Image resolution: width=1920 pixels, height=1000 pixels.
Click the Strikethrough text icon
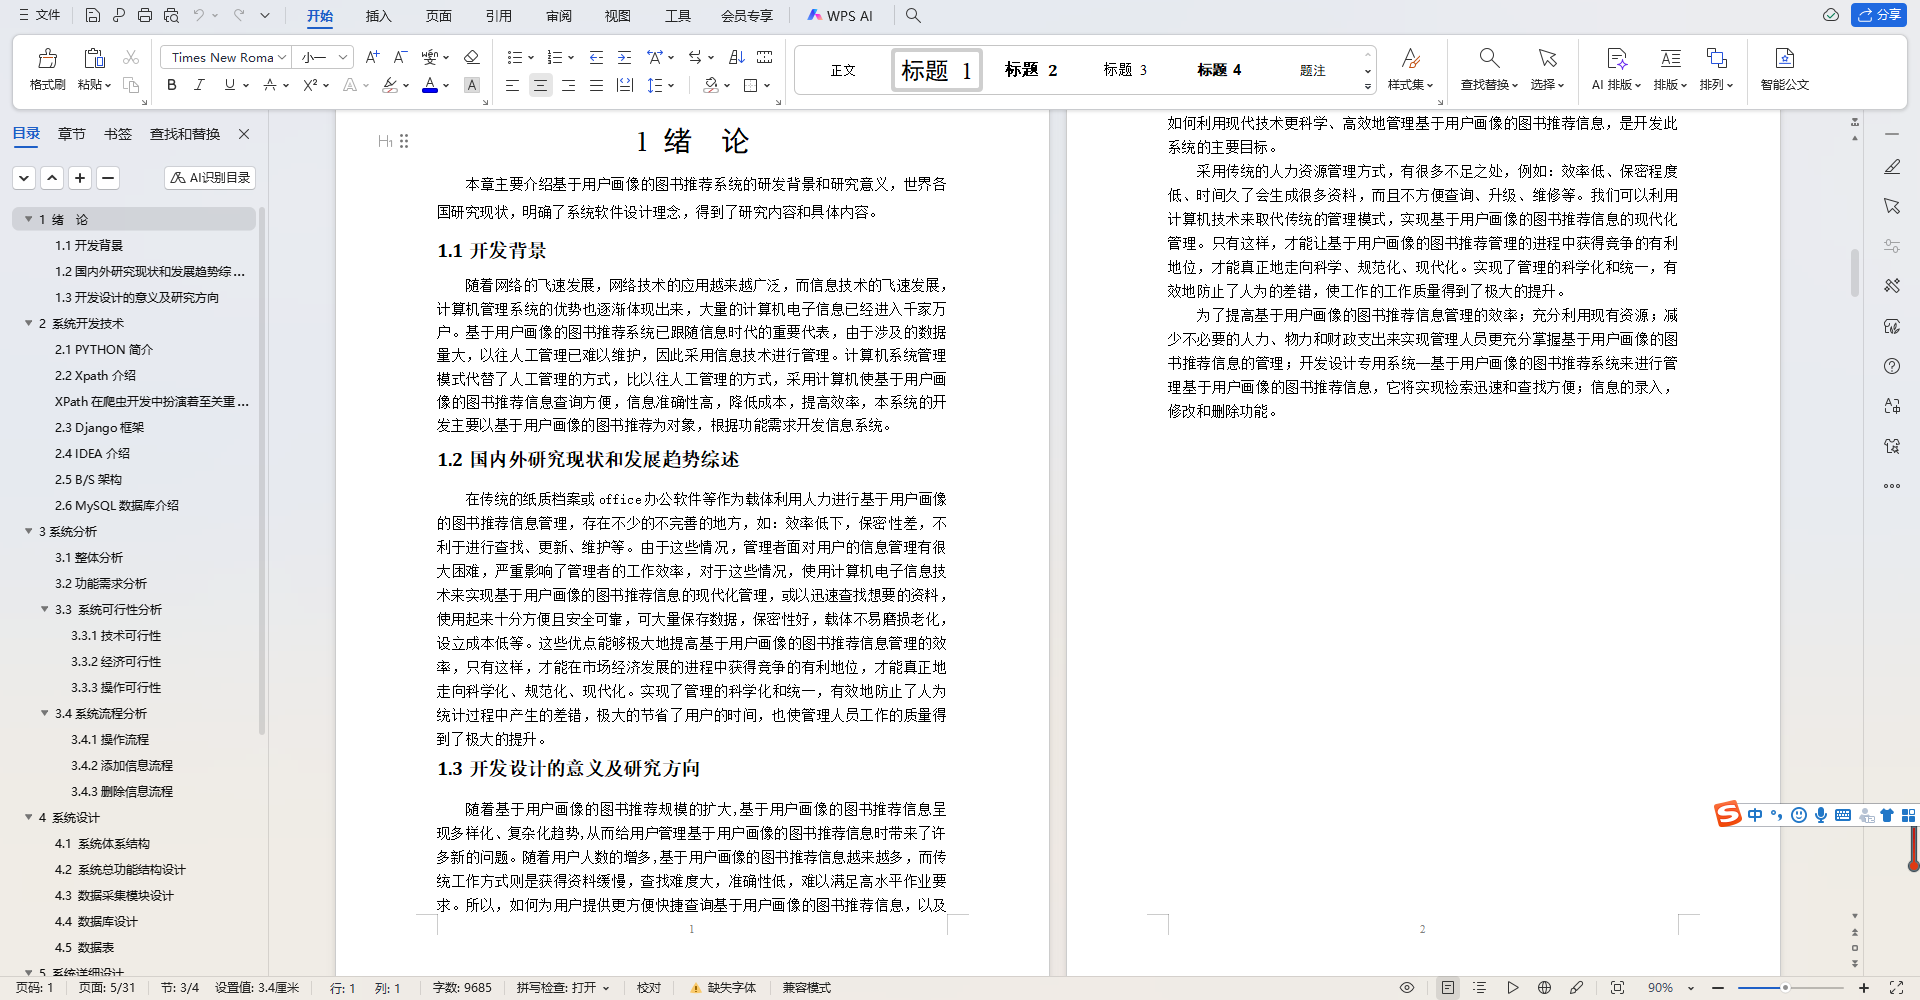[269, 85]
